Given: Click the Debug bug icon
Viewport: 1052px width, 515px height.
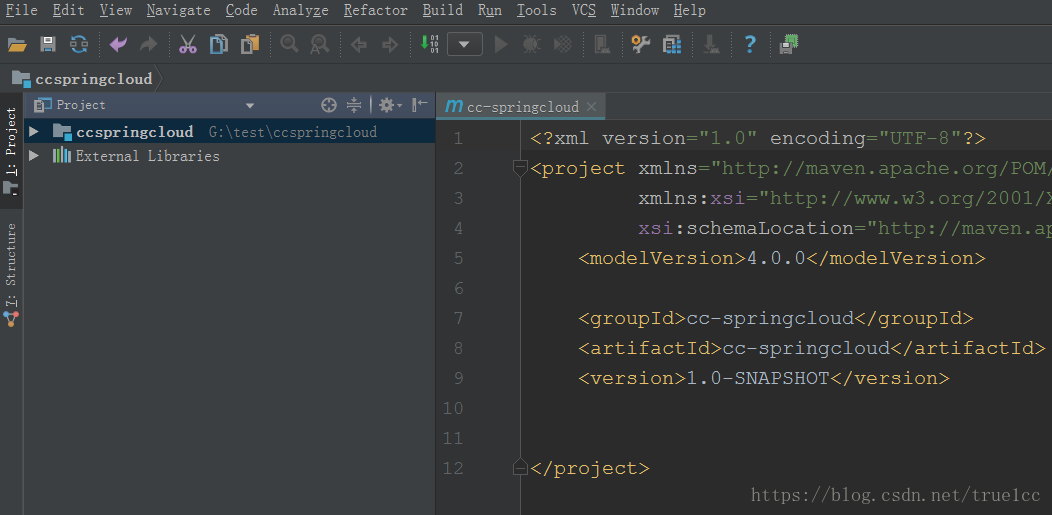Looking at the screenshot, I should [531, 45].
